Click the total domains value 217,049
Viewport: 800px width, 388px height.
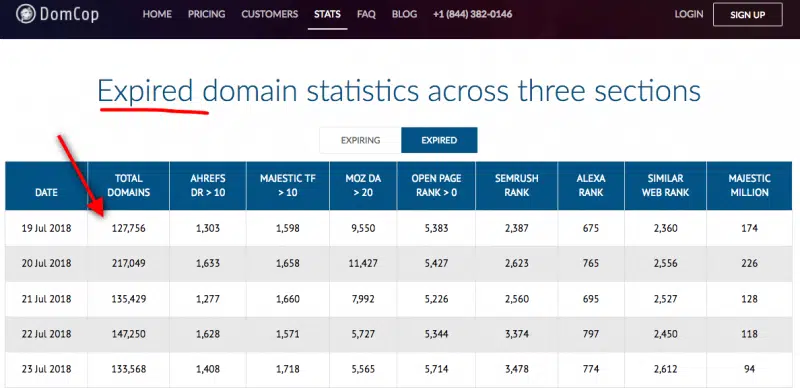point(129,263)
